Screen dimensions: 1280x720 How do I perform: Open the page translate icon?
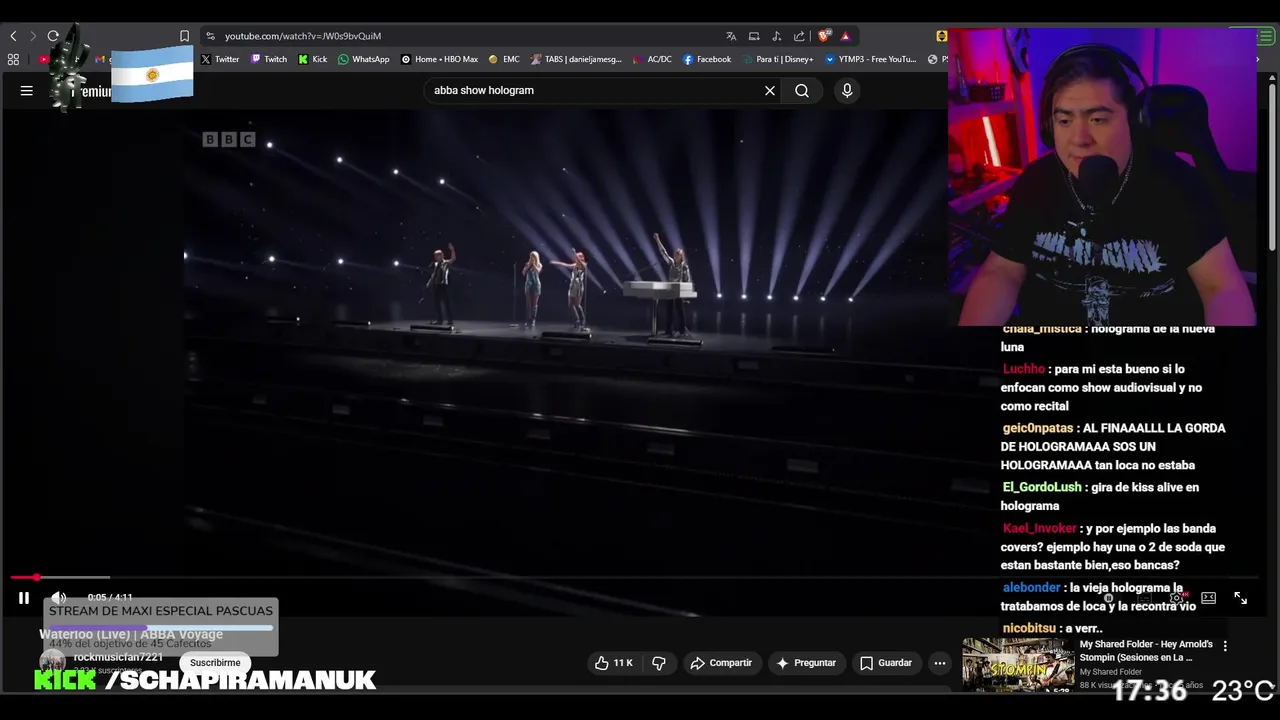[x=731, y=36]
